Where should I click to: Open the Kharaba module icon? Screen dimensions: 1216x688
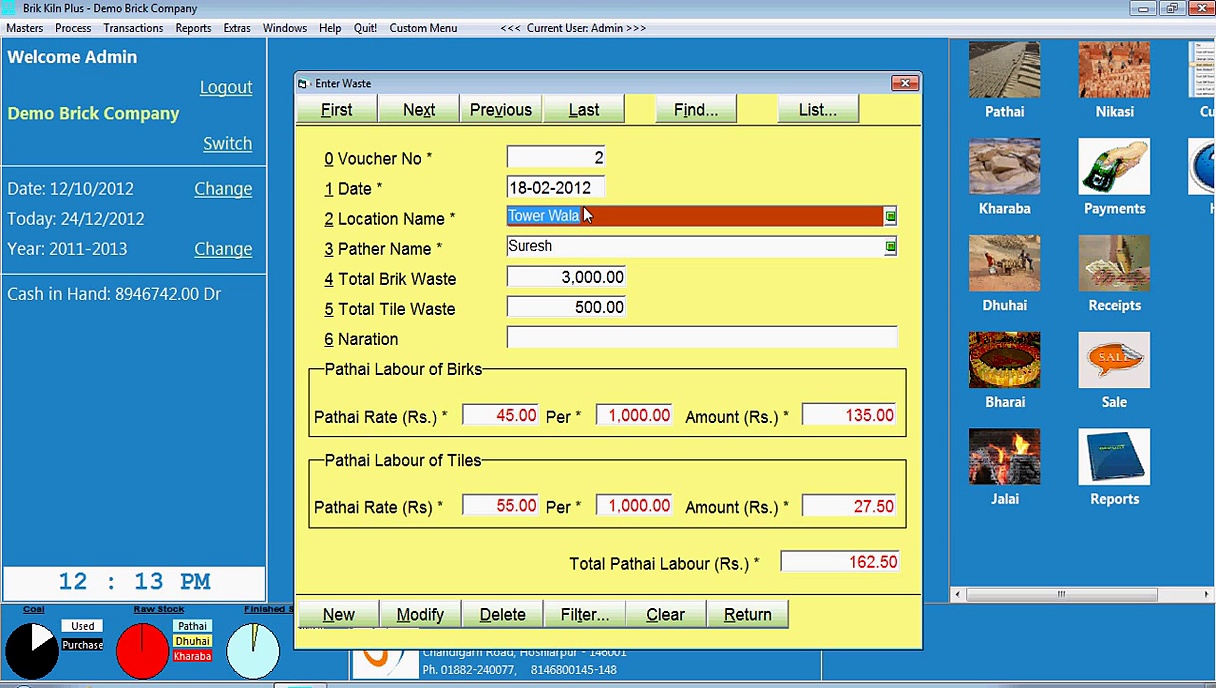click(x=1004, y=166)
